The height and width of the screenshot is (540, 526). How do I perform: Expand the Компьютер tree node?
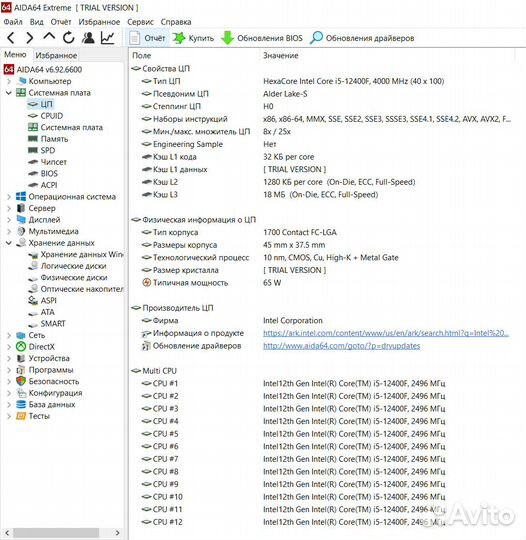coord(9,81)
